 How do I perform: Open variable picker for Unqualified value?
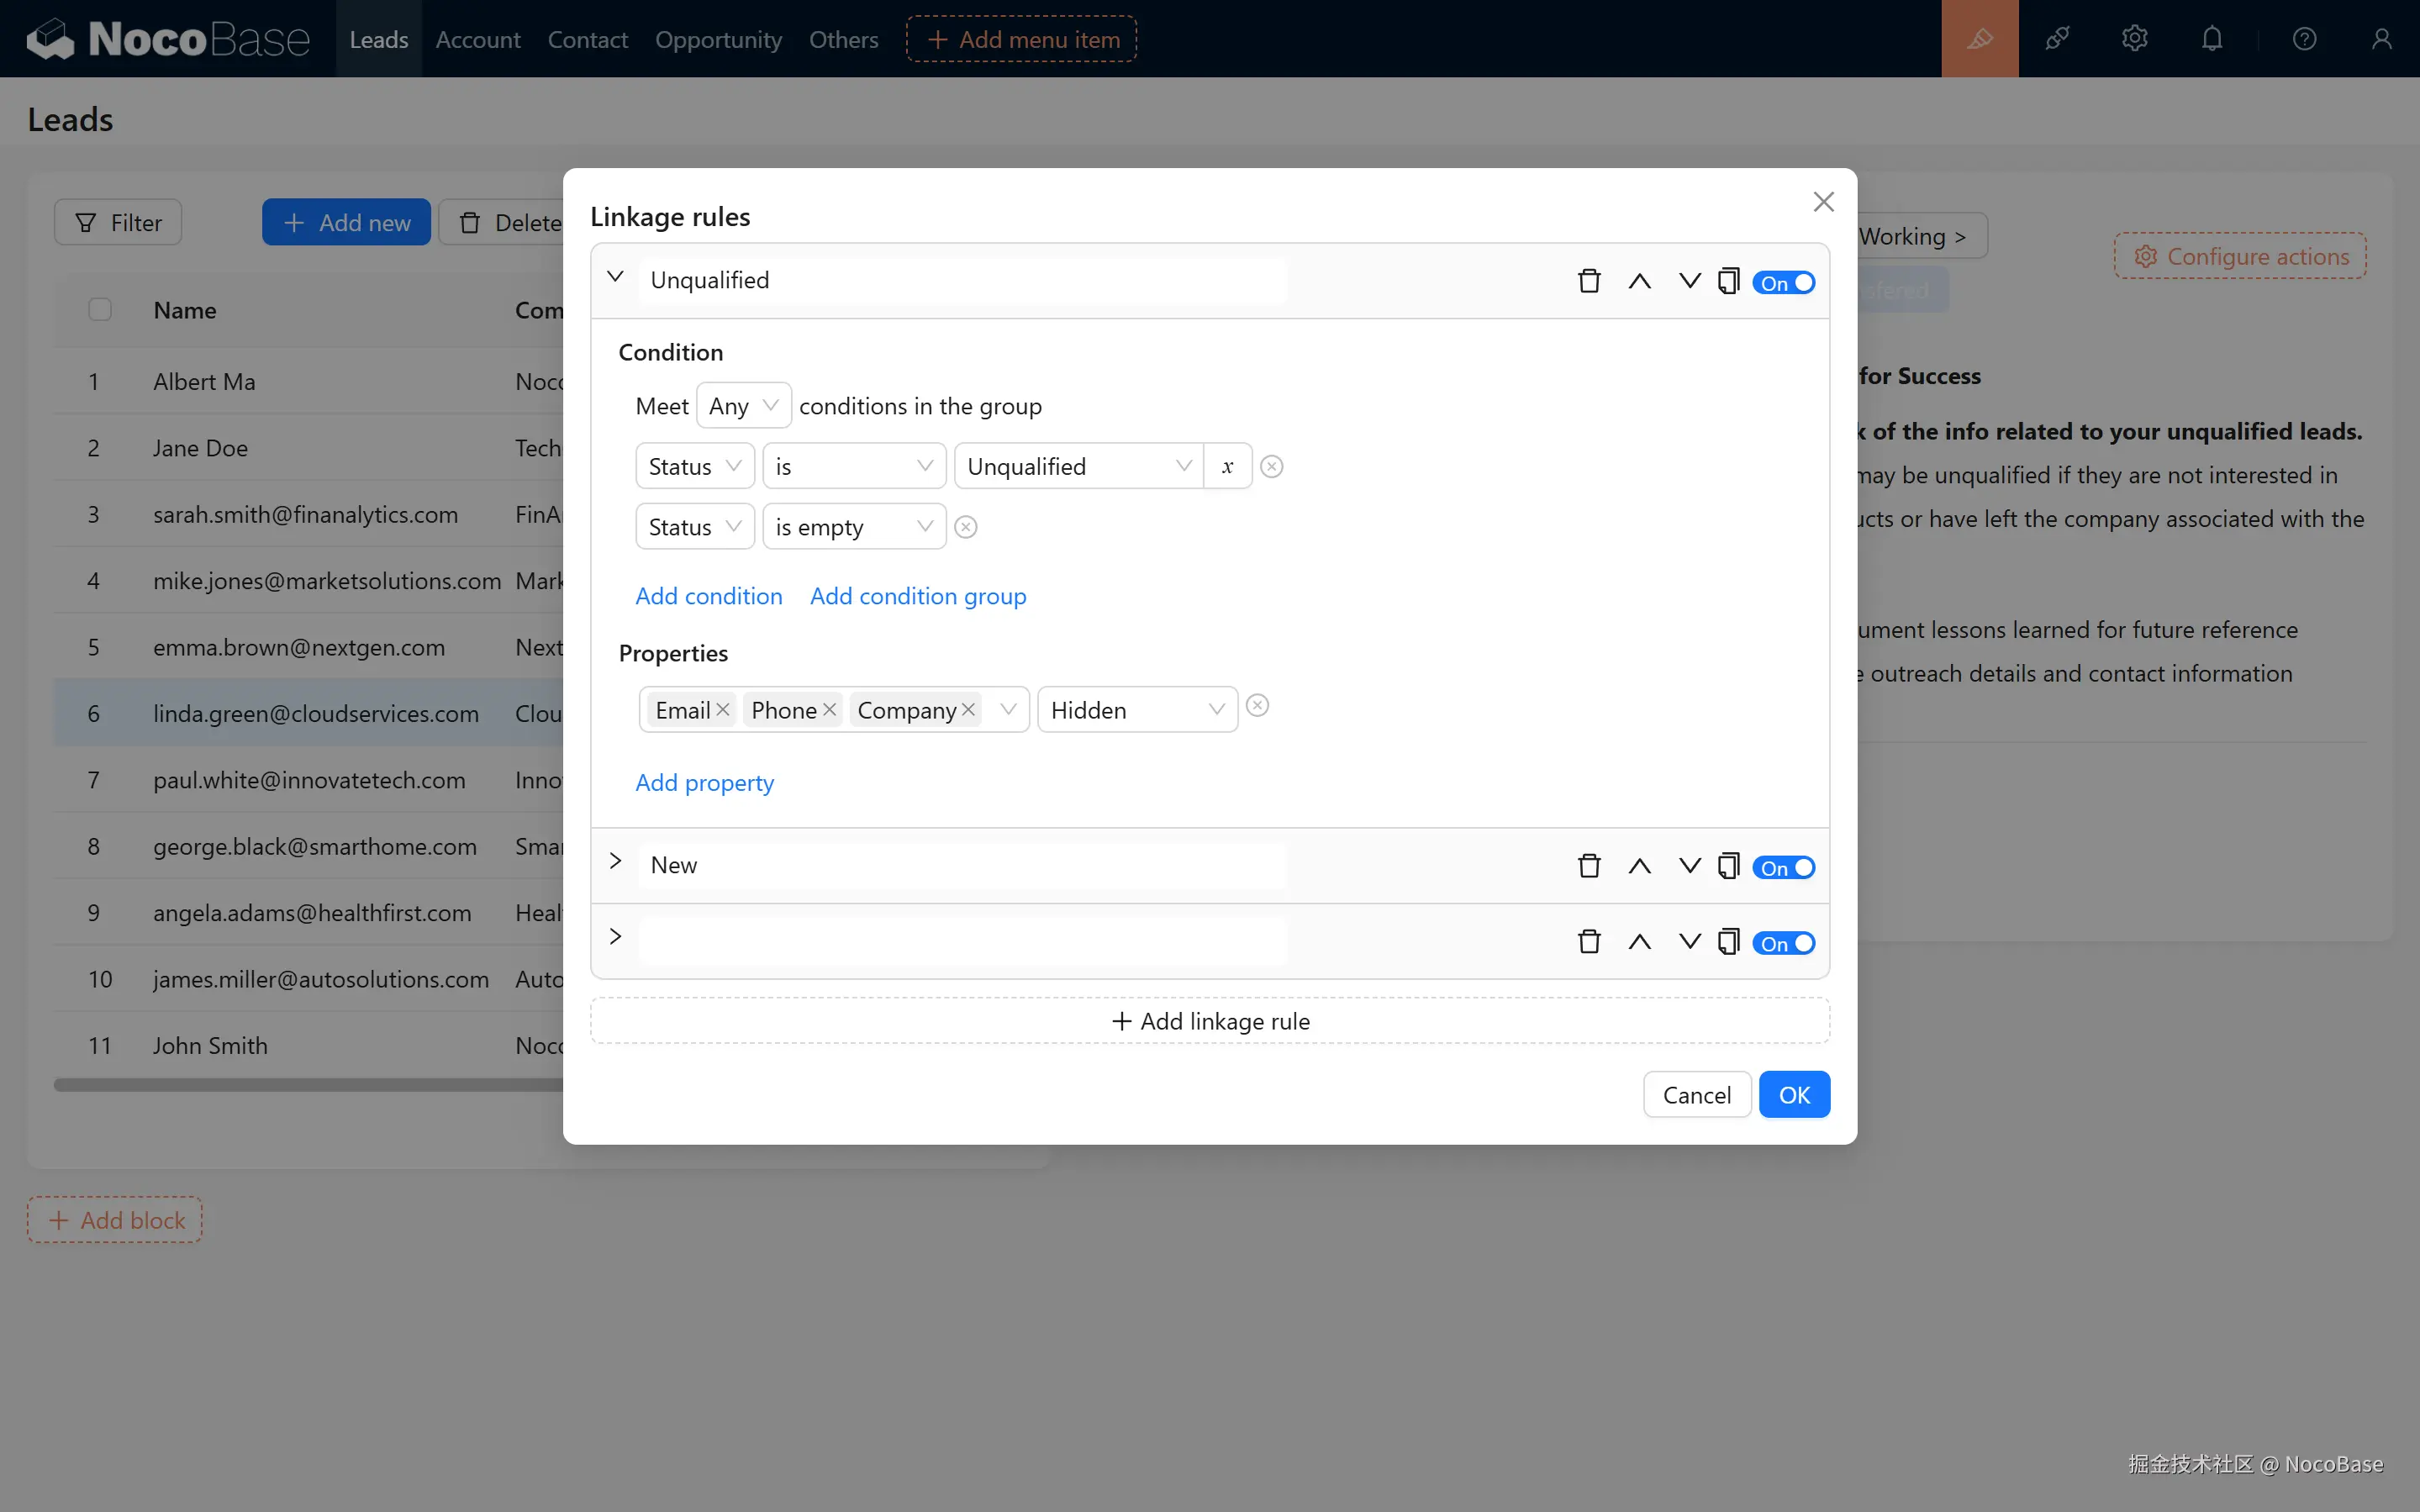coord(1227,467)
